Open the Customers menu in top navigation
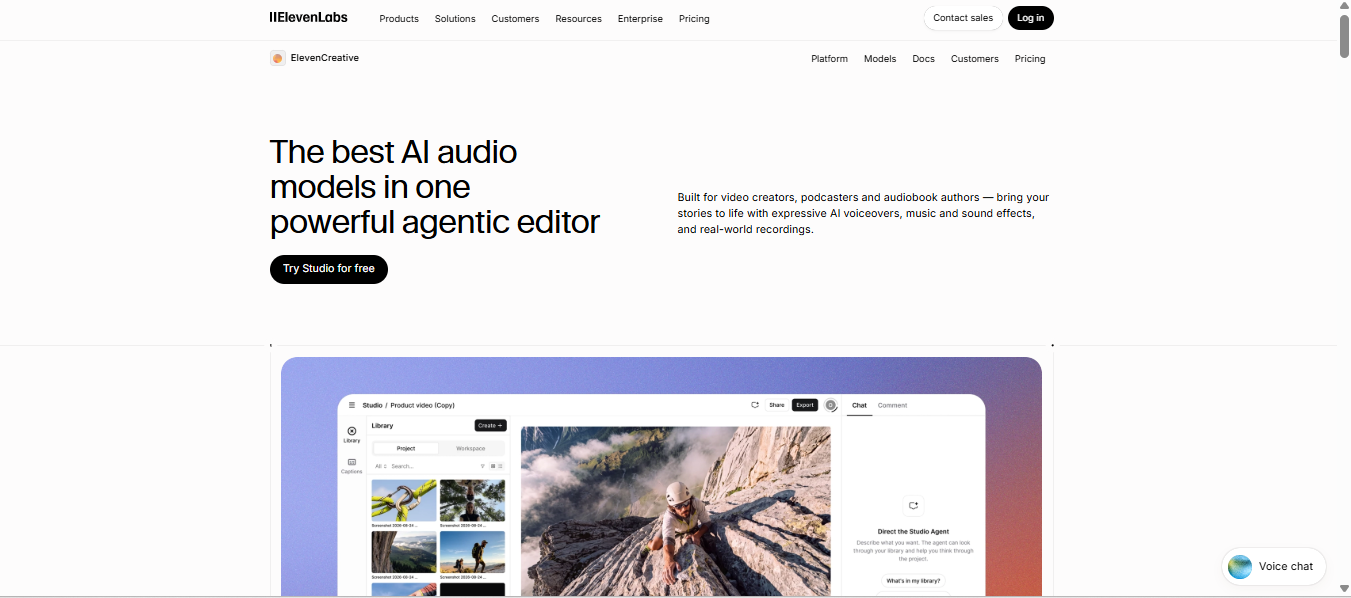This screenshot has height=598, width=1351. click(x=515, y=18)
